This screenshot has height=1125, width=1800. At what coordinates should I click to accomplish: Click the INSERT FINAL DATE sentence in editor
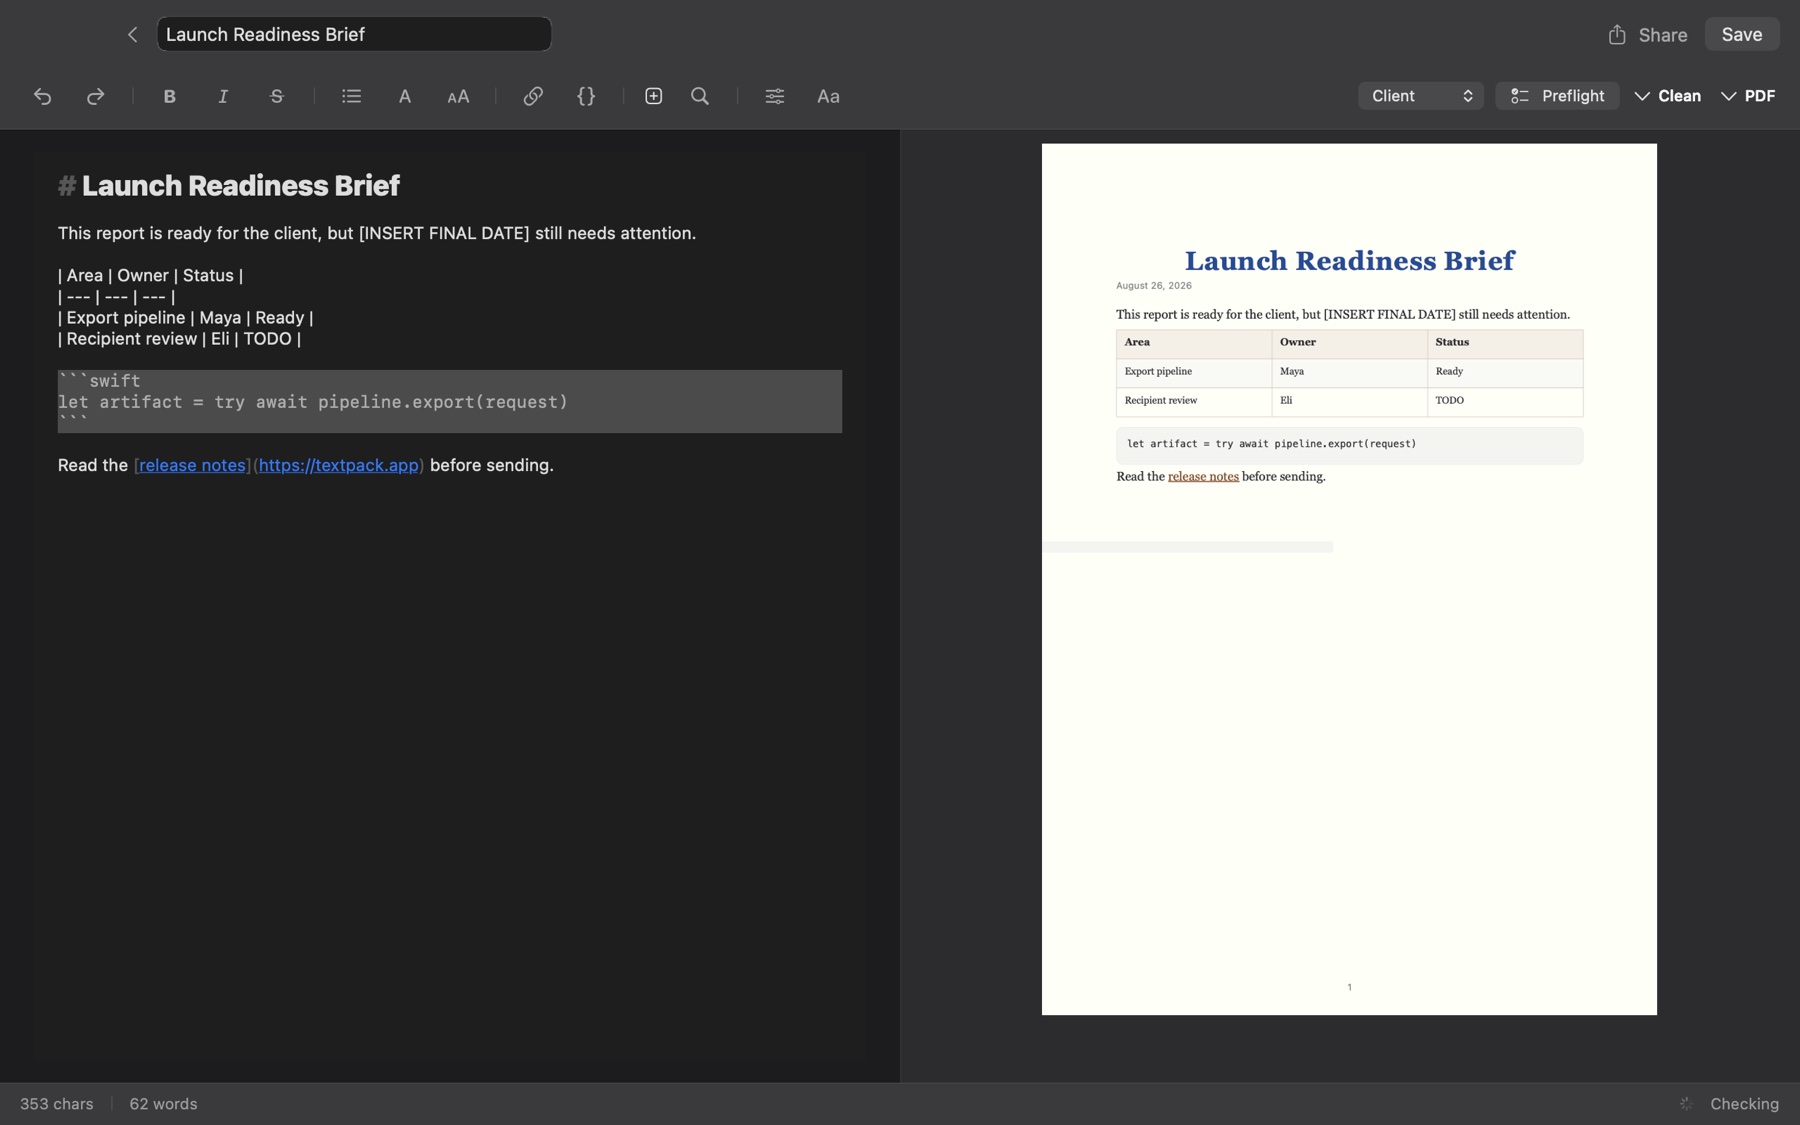click(377, 233)
